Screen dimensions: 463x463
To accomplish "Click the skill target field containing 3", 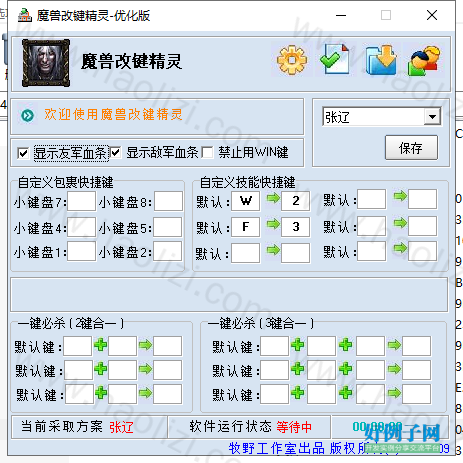I will pos(295,227).
